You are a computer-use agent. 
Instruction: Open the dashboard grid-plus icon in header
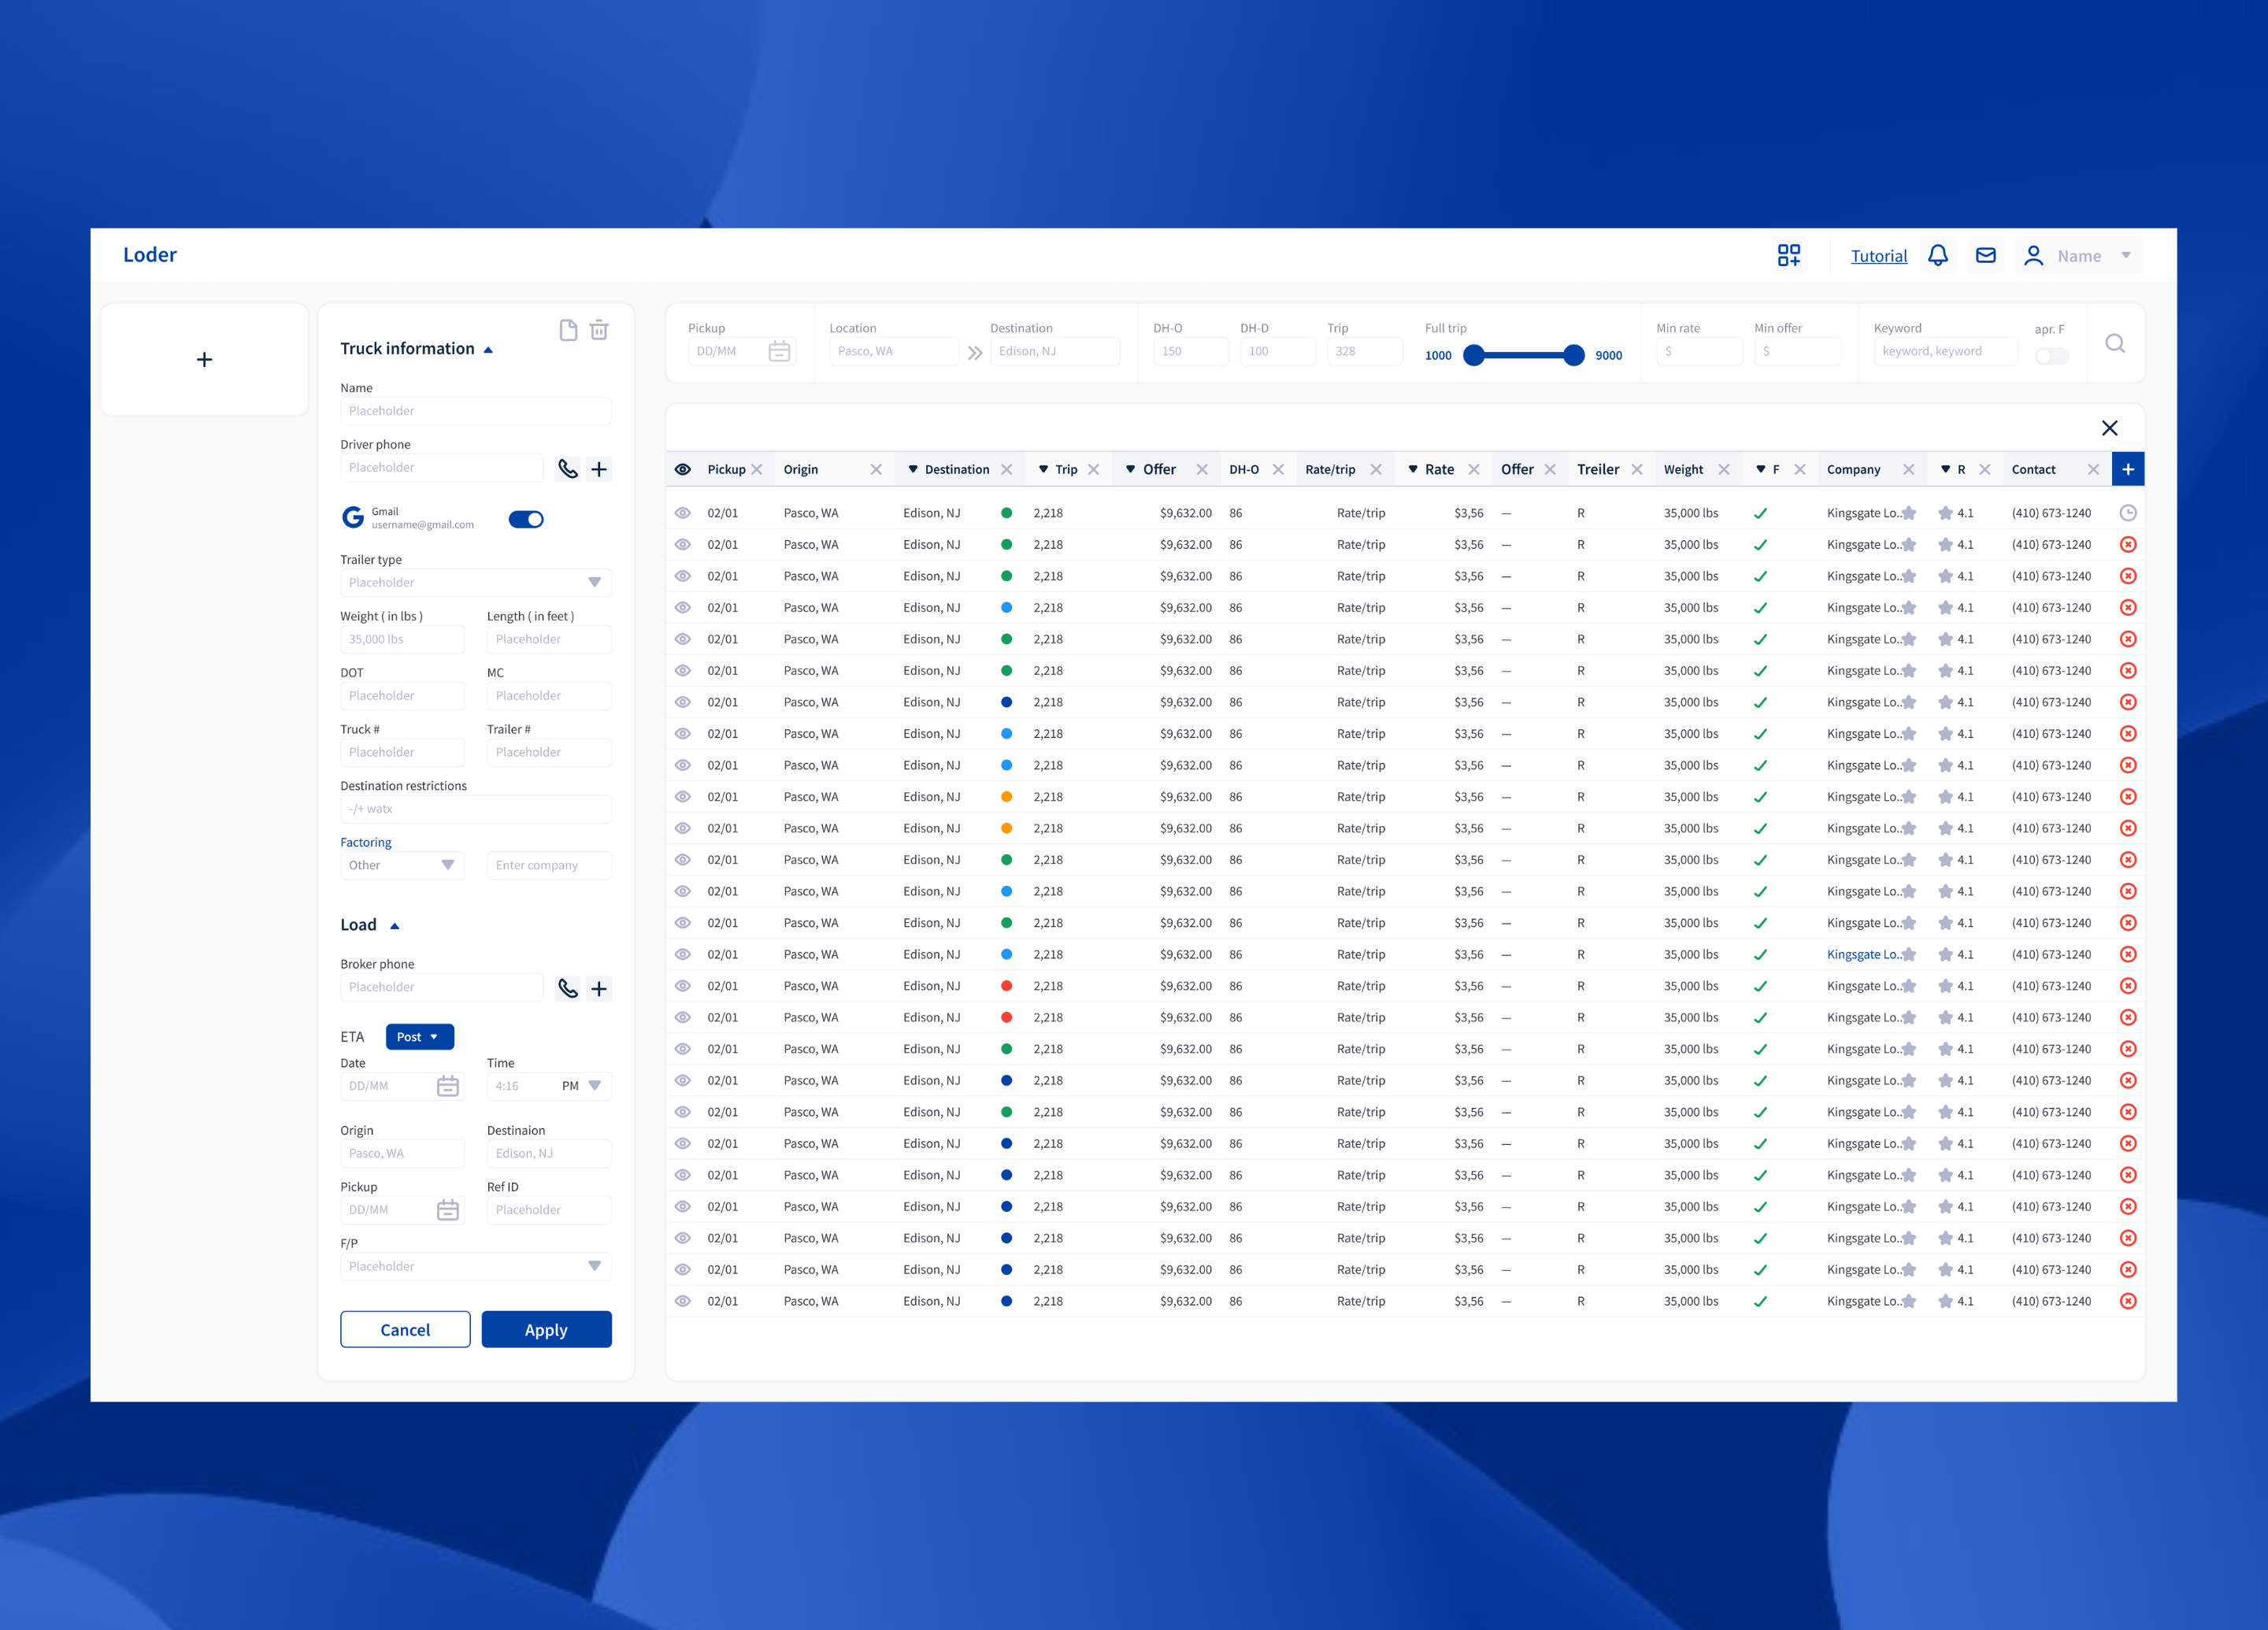coord(1789,256)
